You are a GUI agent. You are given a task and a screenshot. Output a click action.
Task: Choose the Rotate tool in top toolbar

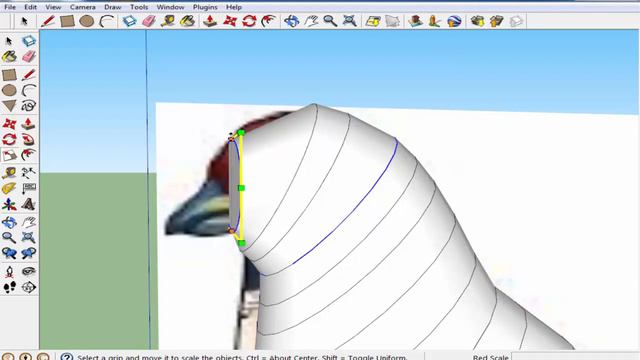click(249, 21)
